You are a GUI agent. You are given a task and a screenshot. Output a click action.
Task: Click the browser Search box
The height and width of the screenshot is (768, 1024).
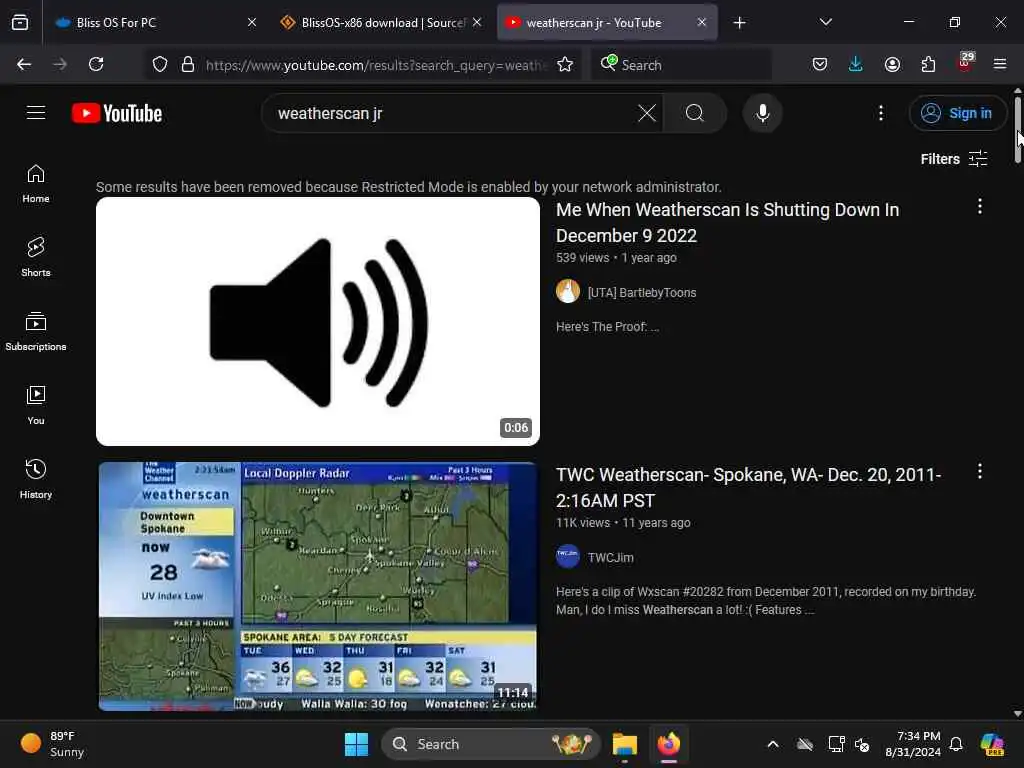click(680, 65)
